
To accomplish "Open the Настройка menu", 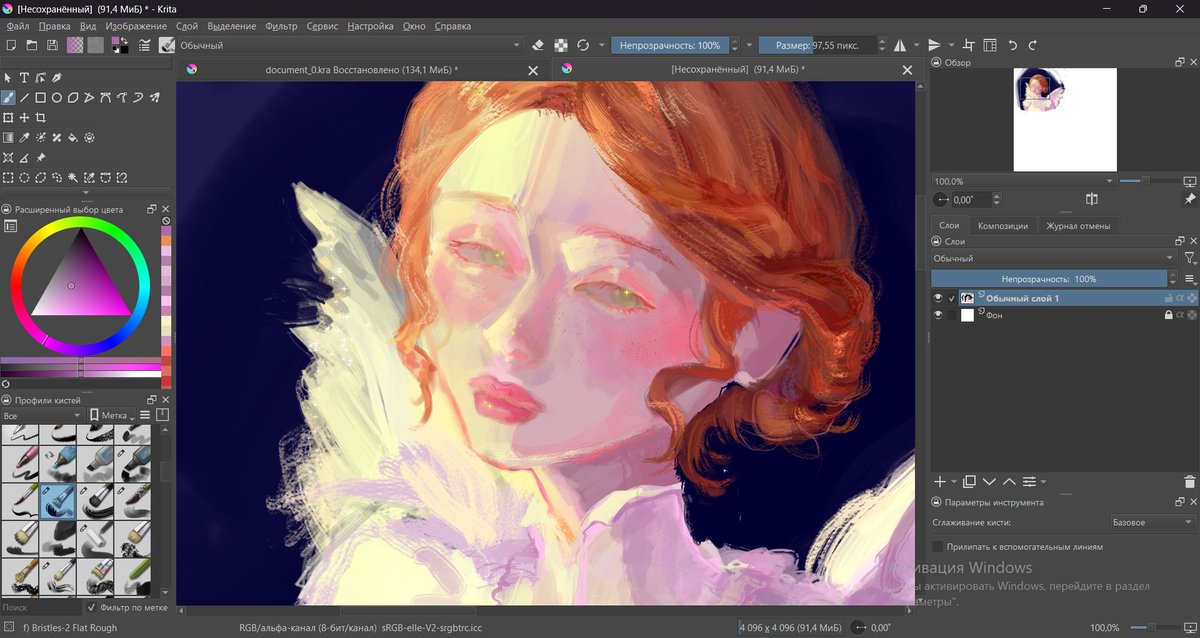I will point(370,26).
